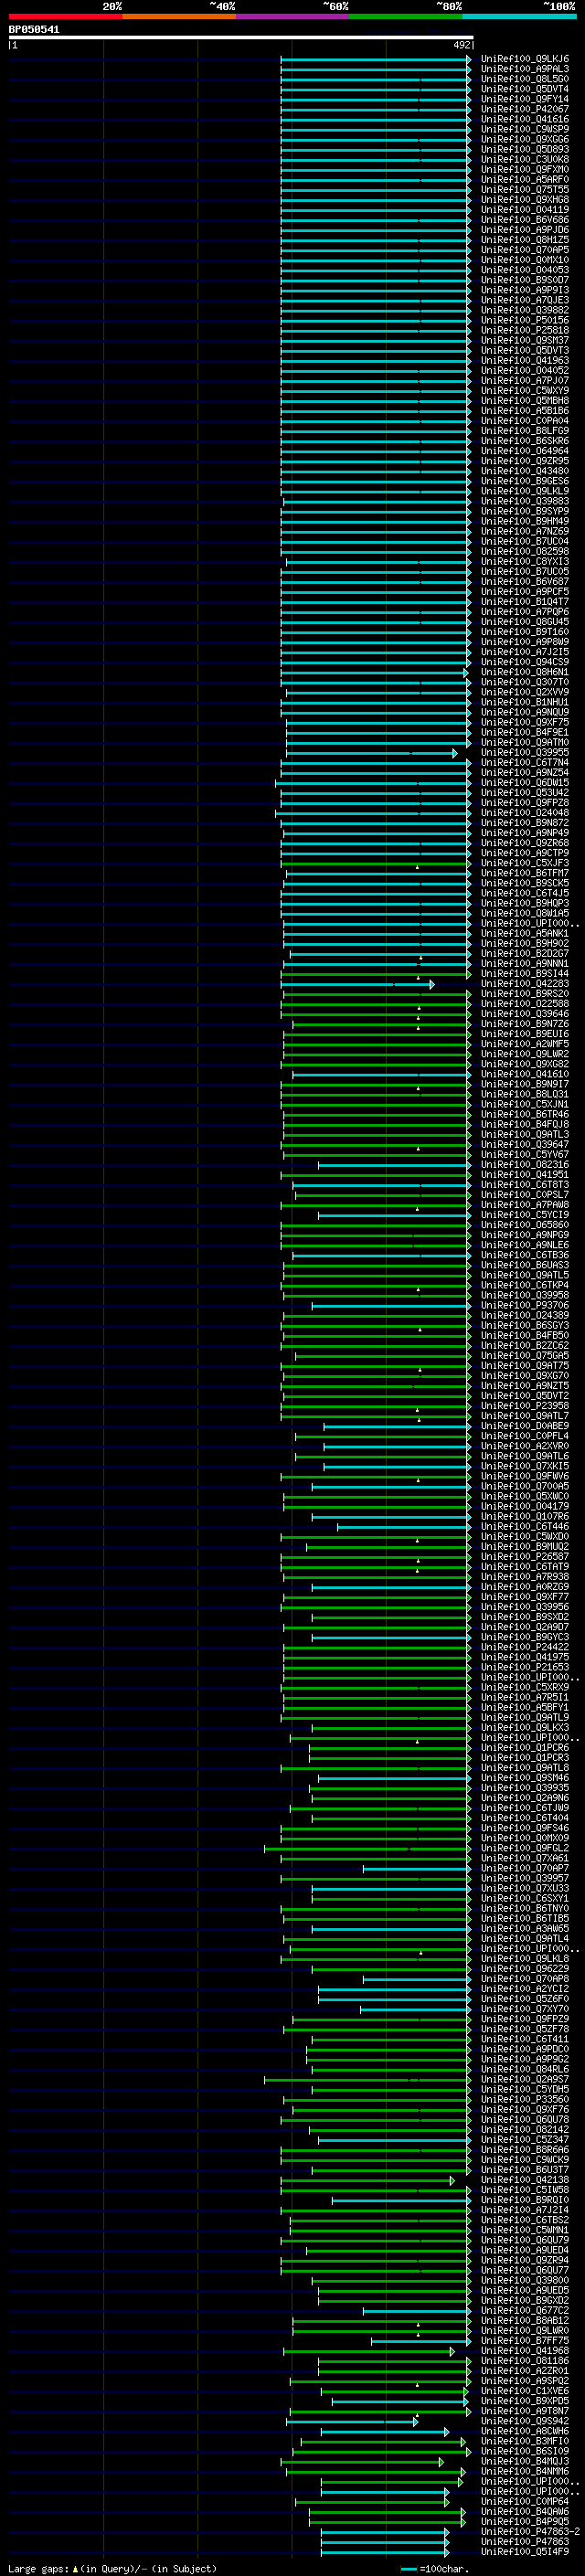Screen dimensions: 585x2576
Task: Click the orange ~40% identity legend bar
Action: click(179, 16)
